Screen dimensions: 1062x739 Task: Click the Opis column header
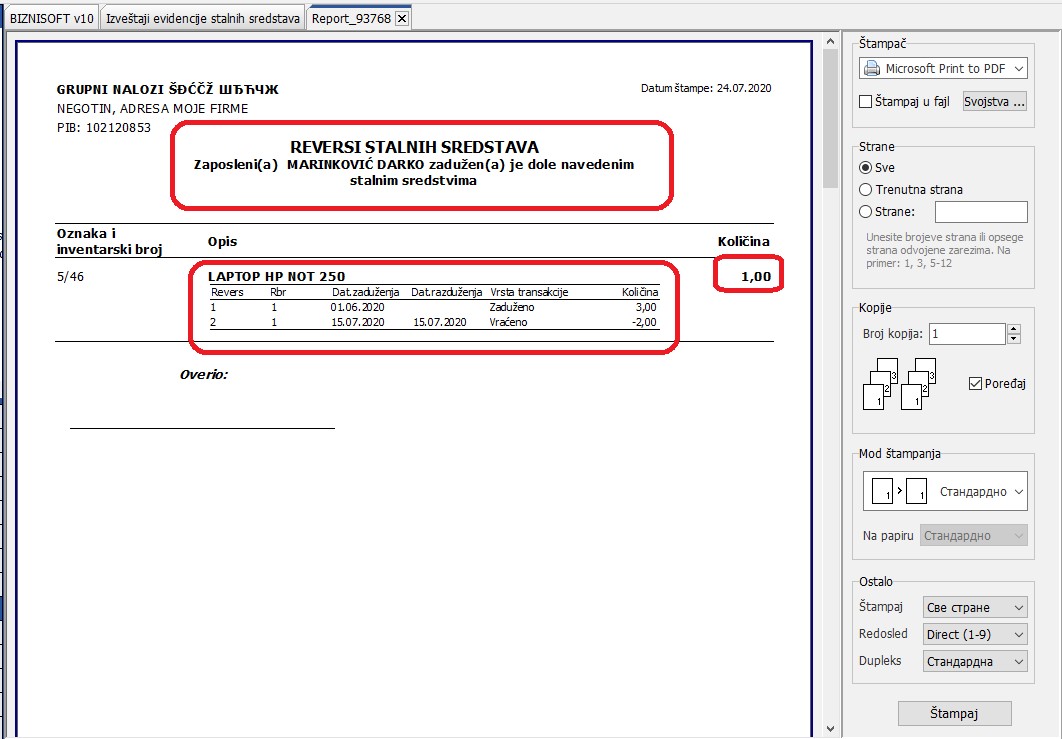(223, 242)
